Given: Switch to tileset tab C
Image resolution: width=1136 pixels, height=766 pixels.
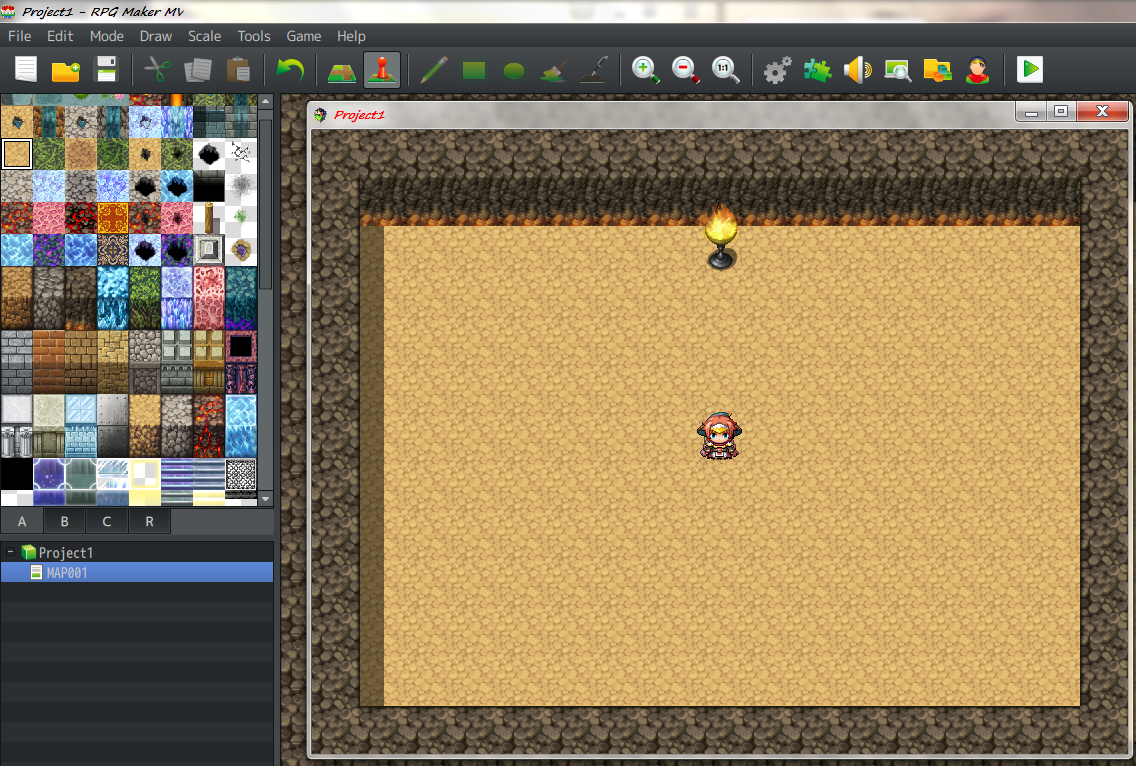Looking at the screenshot, I should click(x=106, y=521).
